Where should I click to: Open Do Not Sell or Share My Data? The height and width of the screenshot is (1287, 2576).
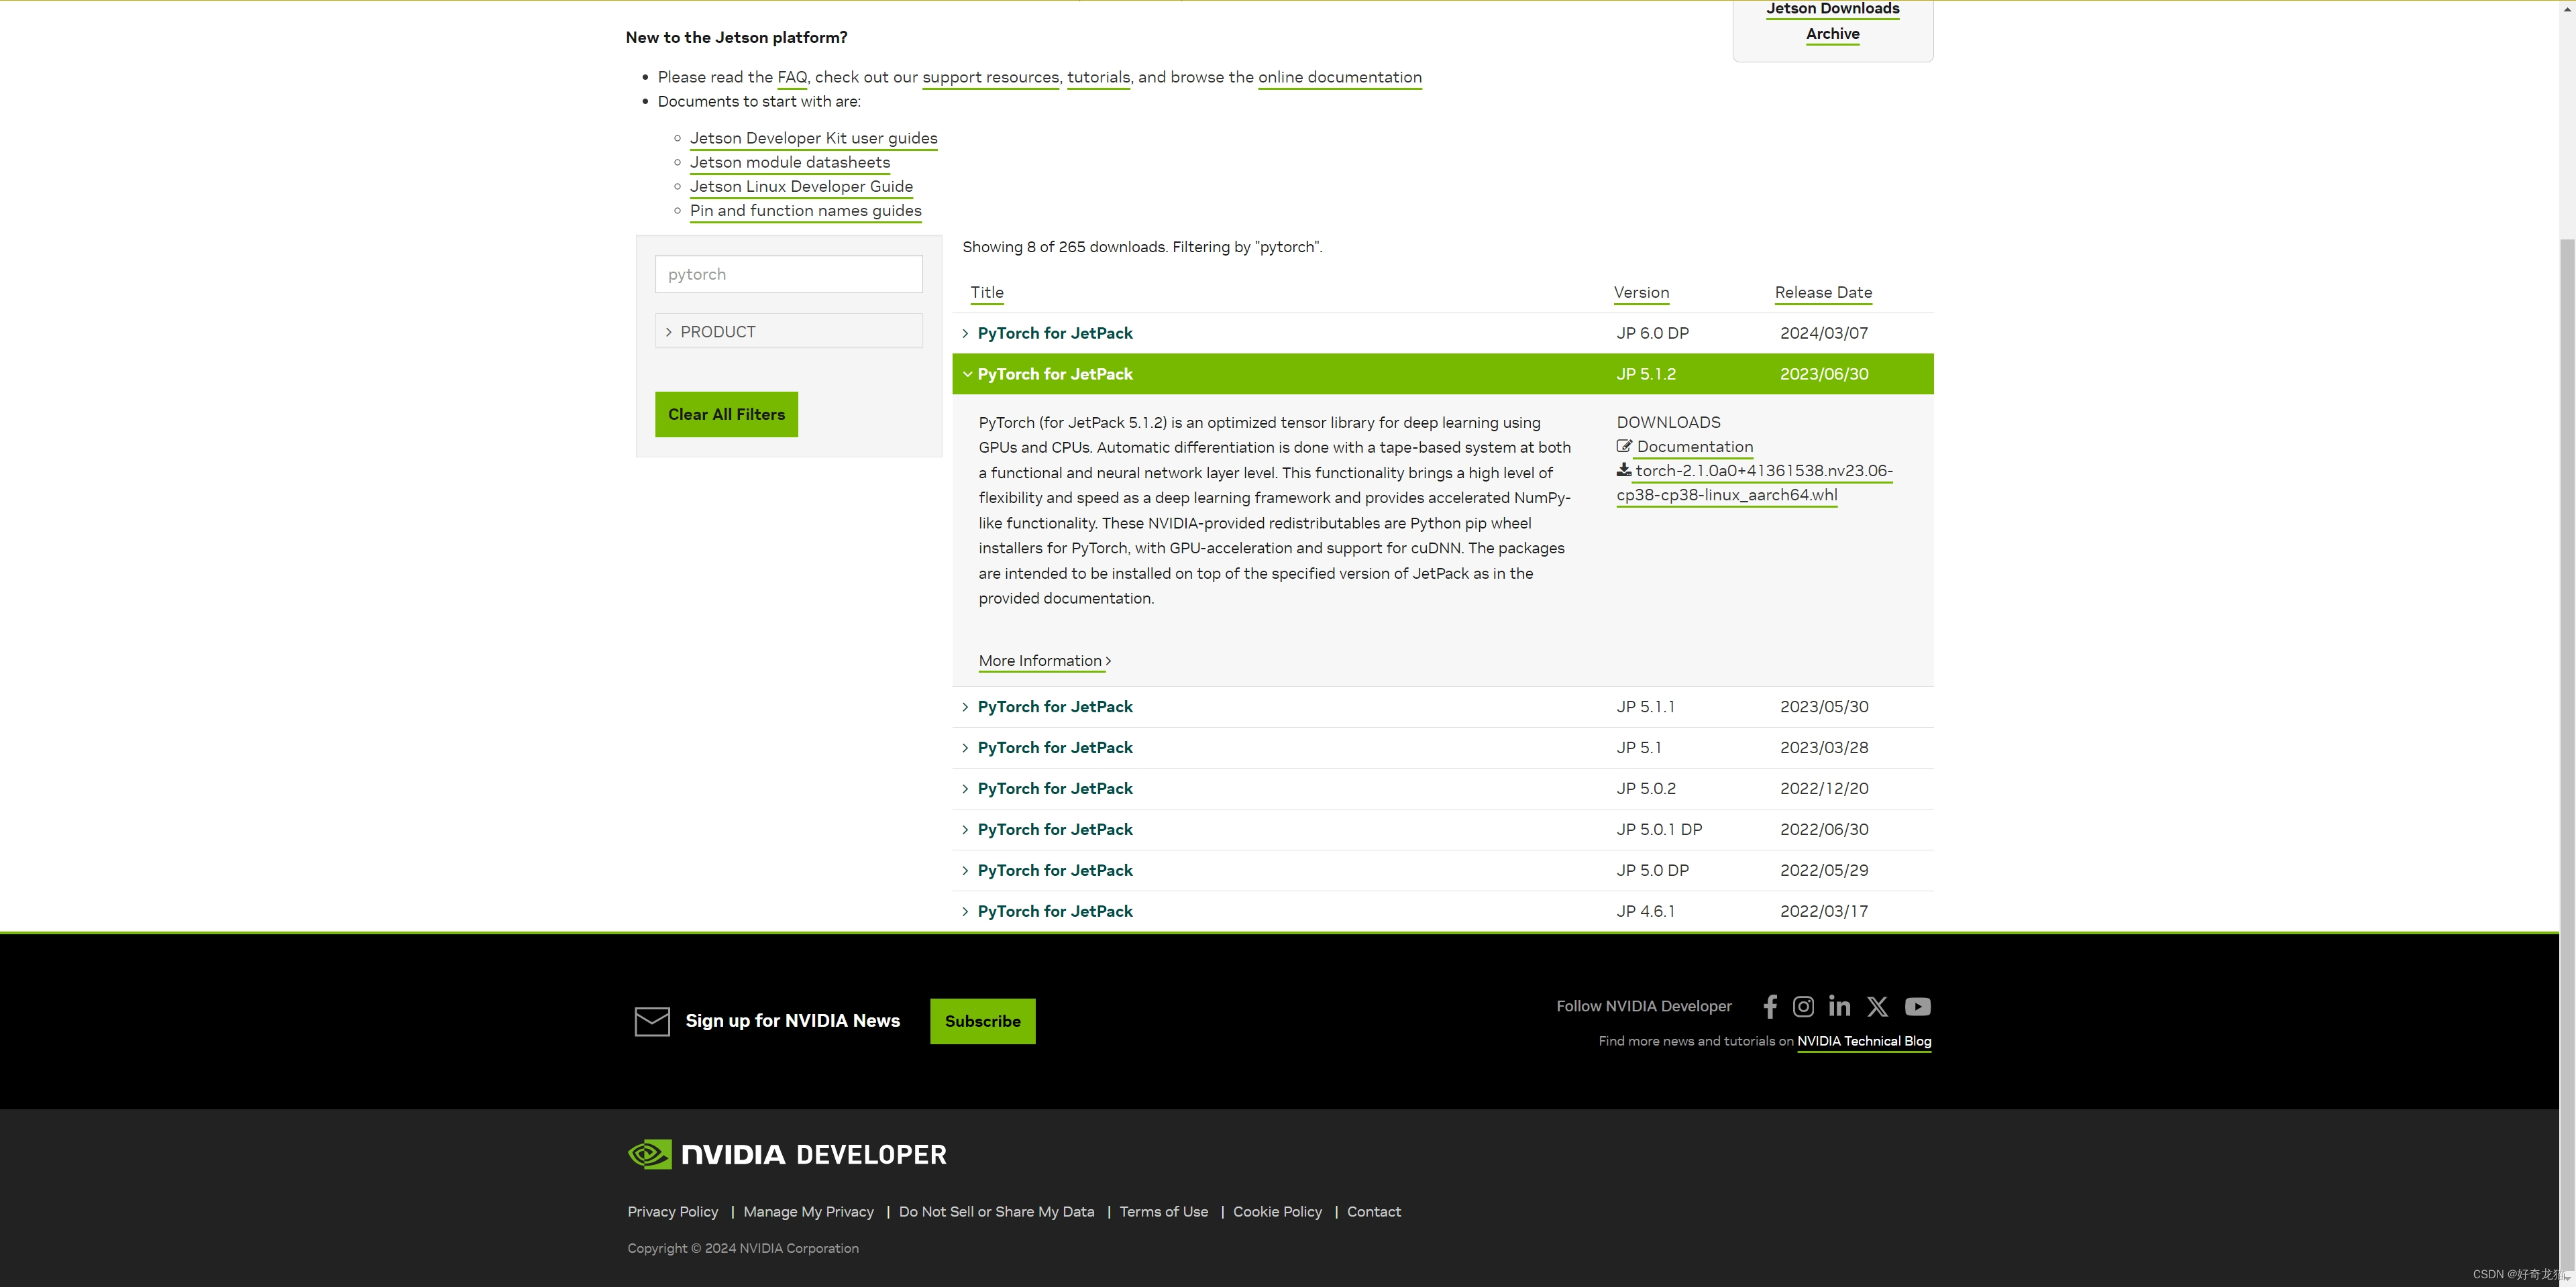996,1212
